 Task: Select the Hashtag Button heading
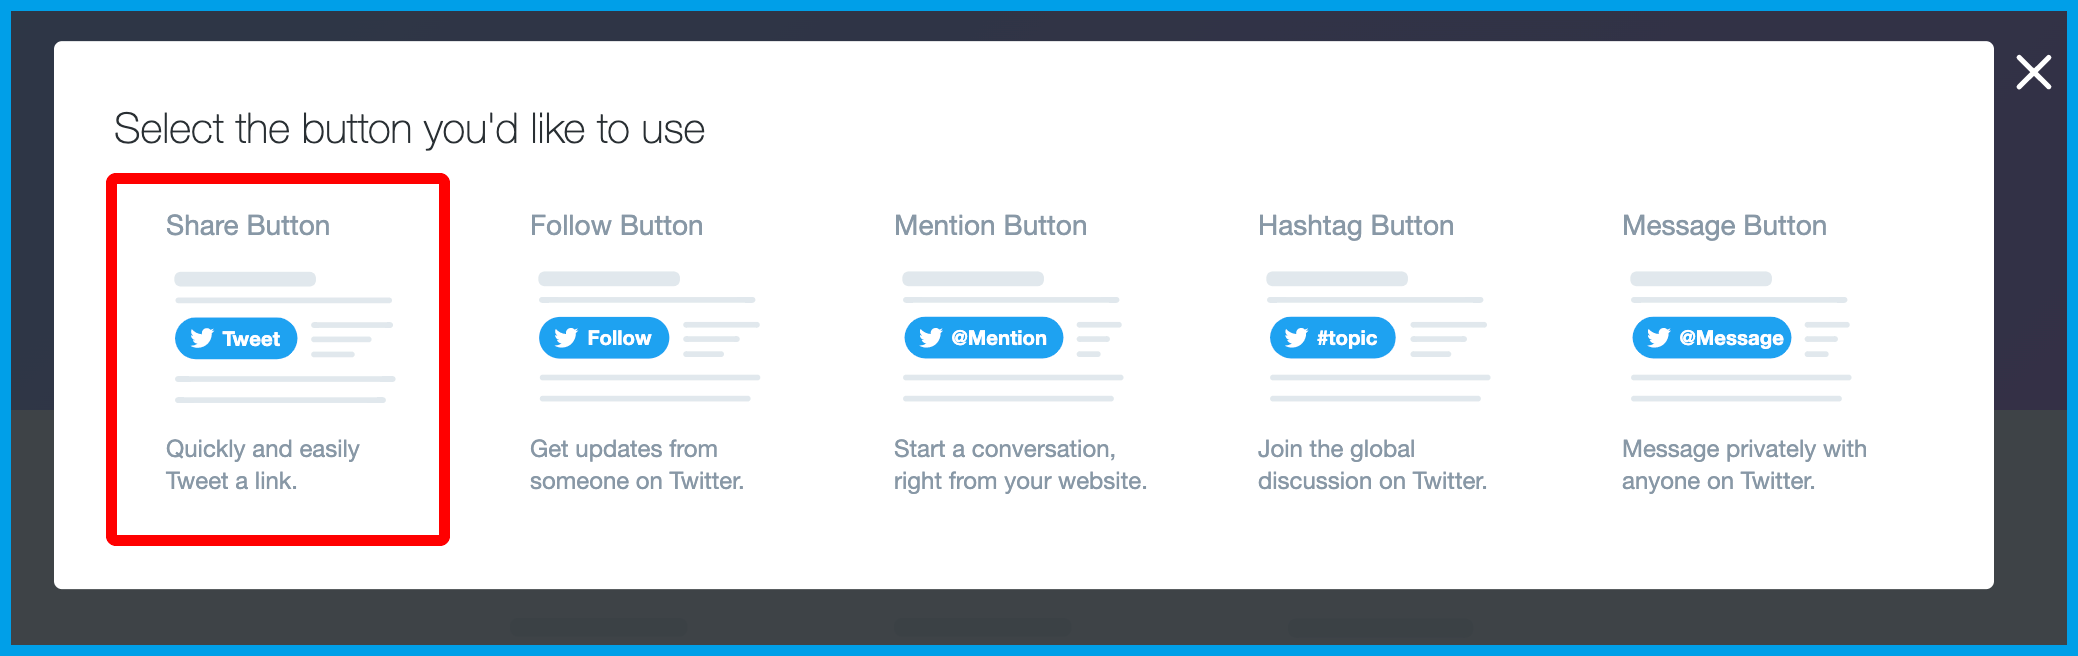click(1355, 226)
